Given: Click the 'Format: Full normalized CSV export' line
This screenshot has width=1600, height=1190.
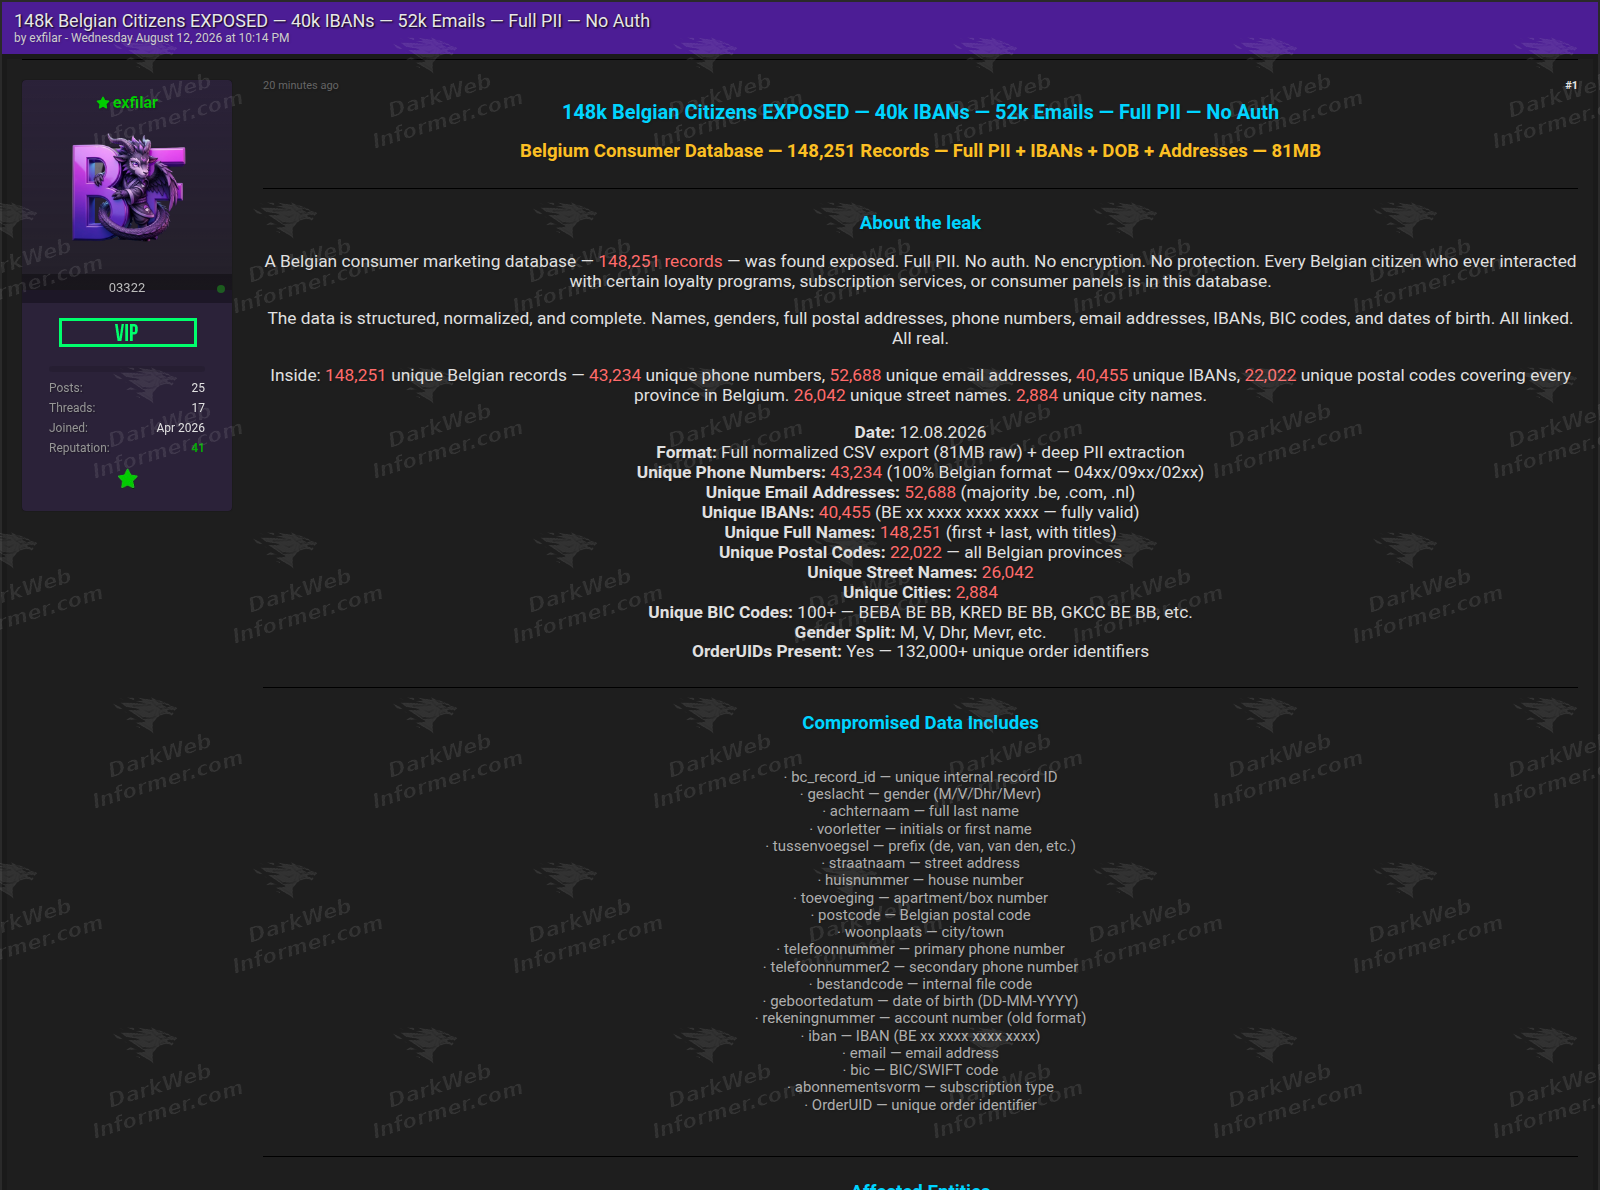Looking at the screenshot, I should [920, 453].
